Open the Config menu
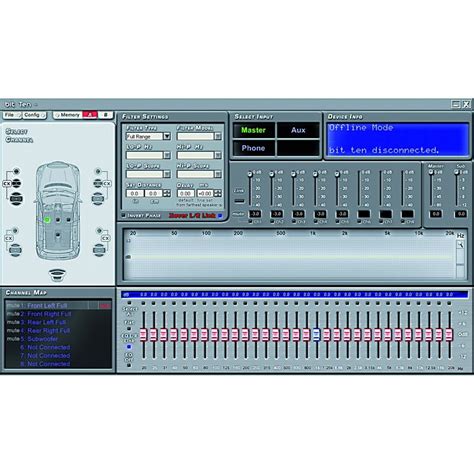The height and width of the screenshot is (474, 474). tap(34, 115)
